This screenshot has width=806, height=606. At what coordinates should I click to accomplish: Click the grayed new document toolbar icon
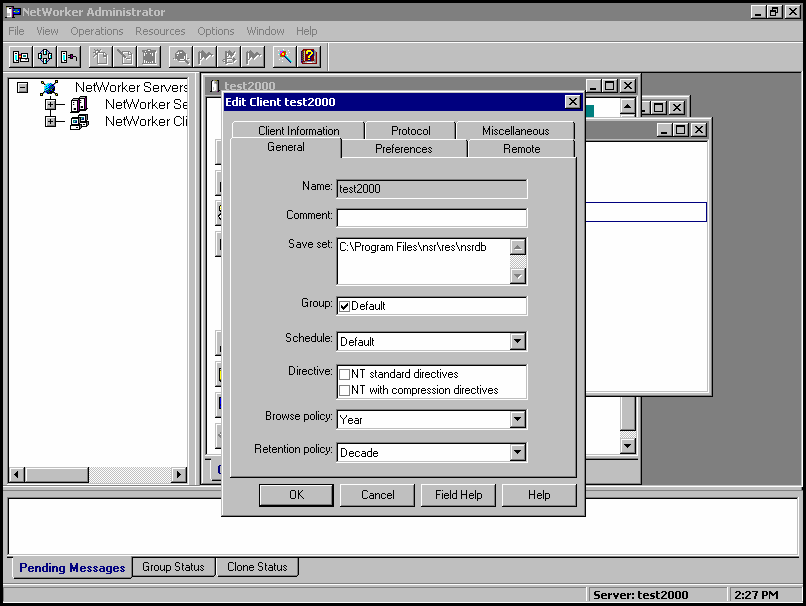(x=101, y=57)
